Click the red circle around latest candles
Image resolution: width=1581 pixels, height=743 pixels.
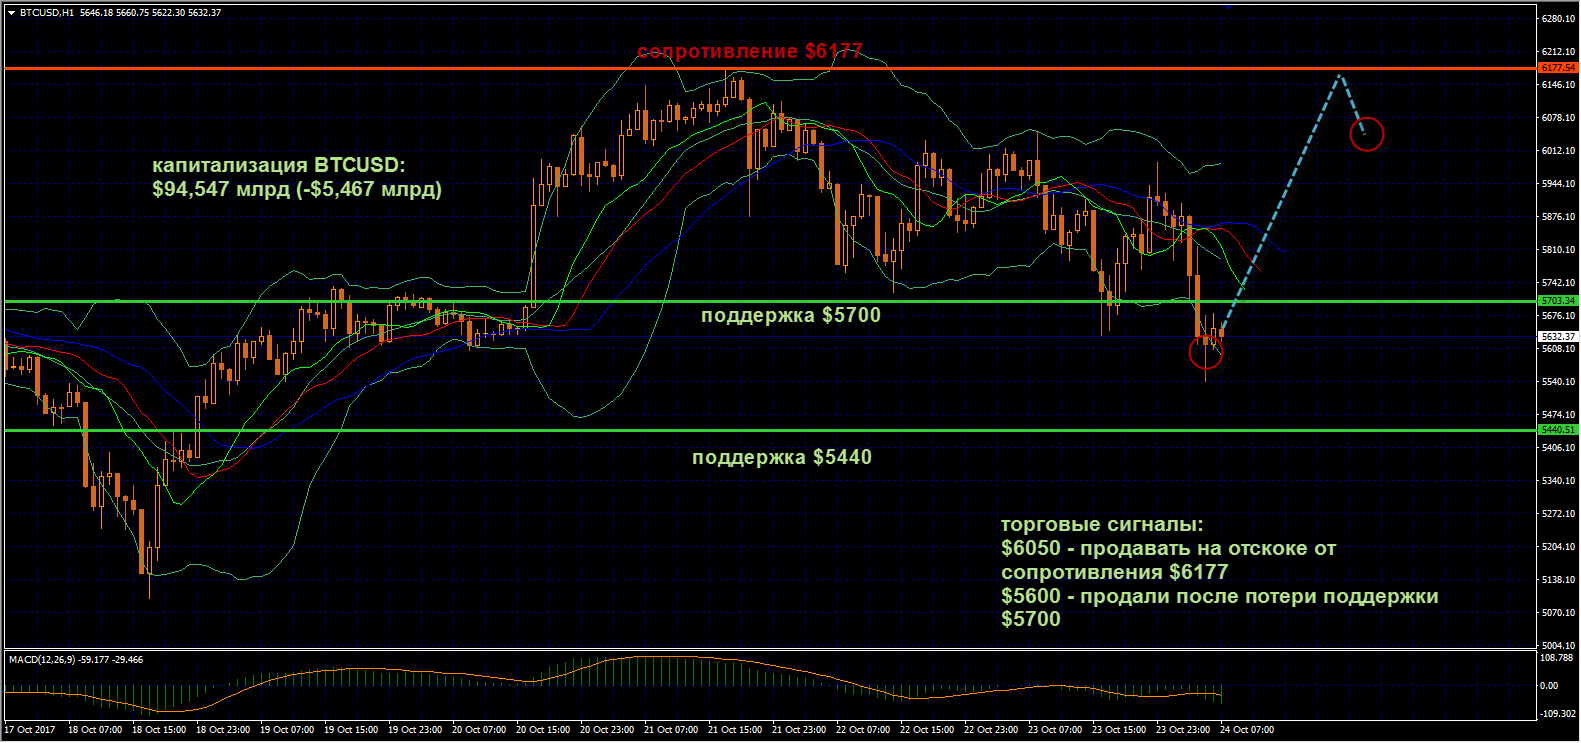(1206, 352)
